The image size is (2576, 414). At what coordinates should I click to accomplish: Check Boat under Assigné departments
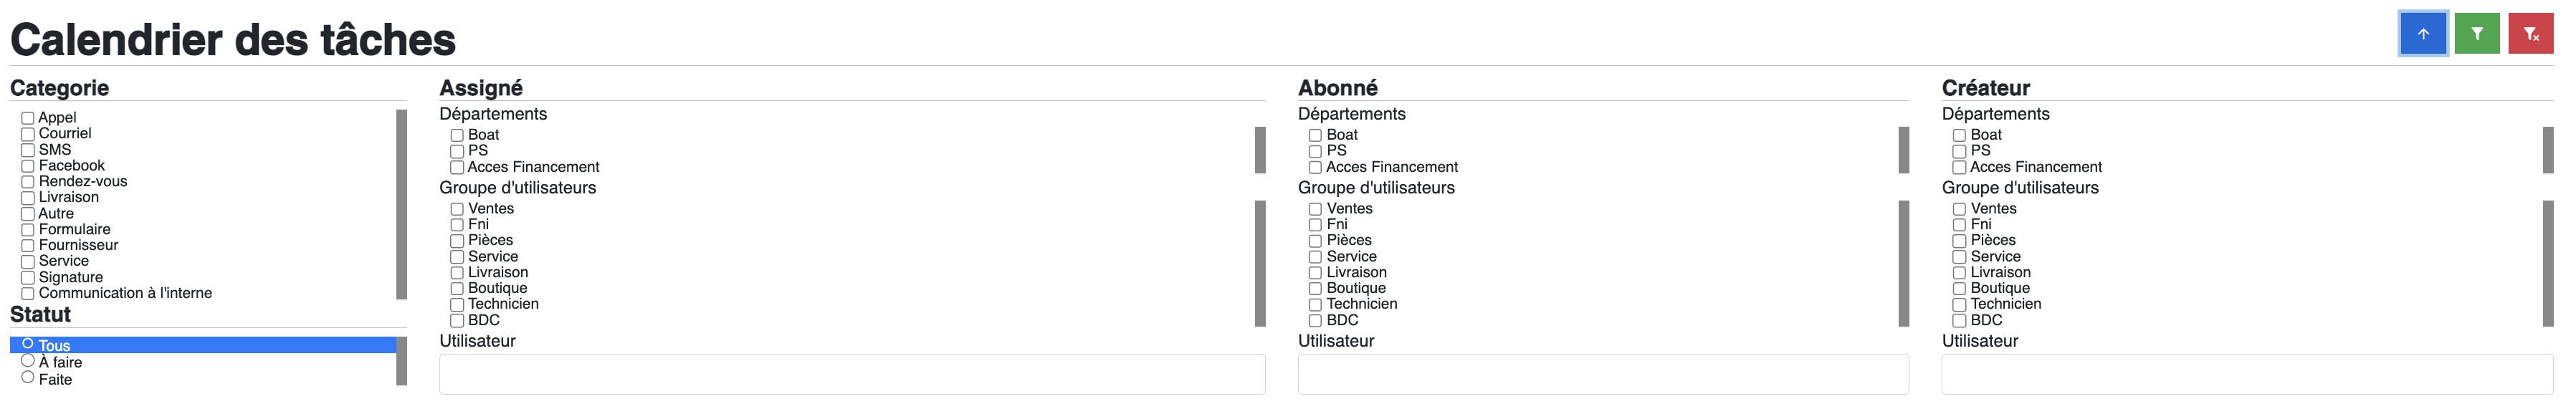(457, 135)
